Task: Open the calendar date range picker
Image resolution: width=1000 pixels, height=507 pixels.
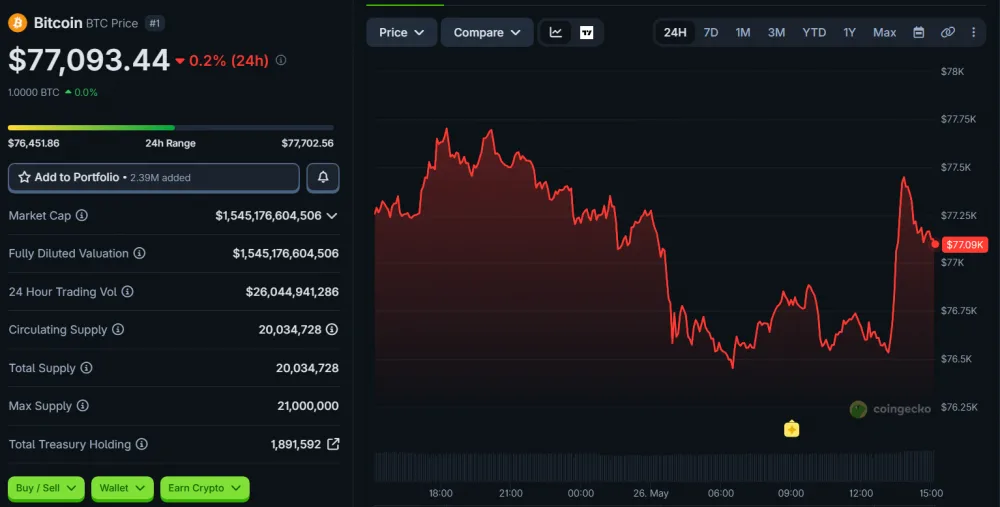Action: tap(918, 33)
